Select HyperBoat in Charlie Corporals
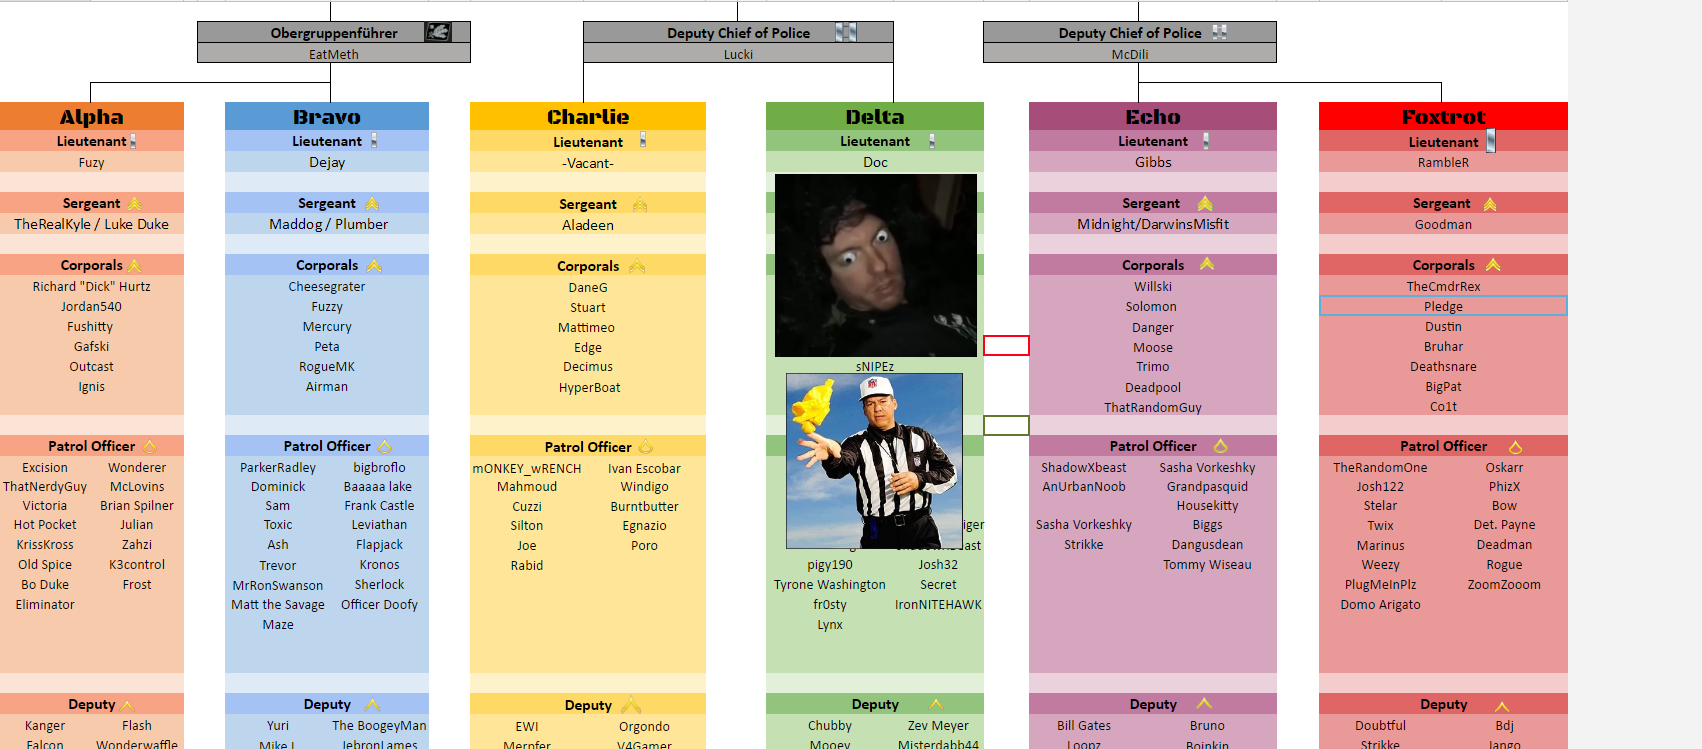Image resolution: width=1702 pixels, height=749 pixels. tap(588, 387)
